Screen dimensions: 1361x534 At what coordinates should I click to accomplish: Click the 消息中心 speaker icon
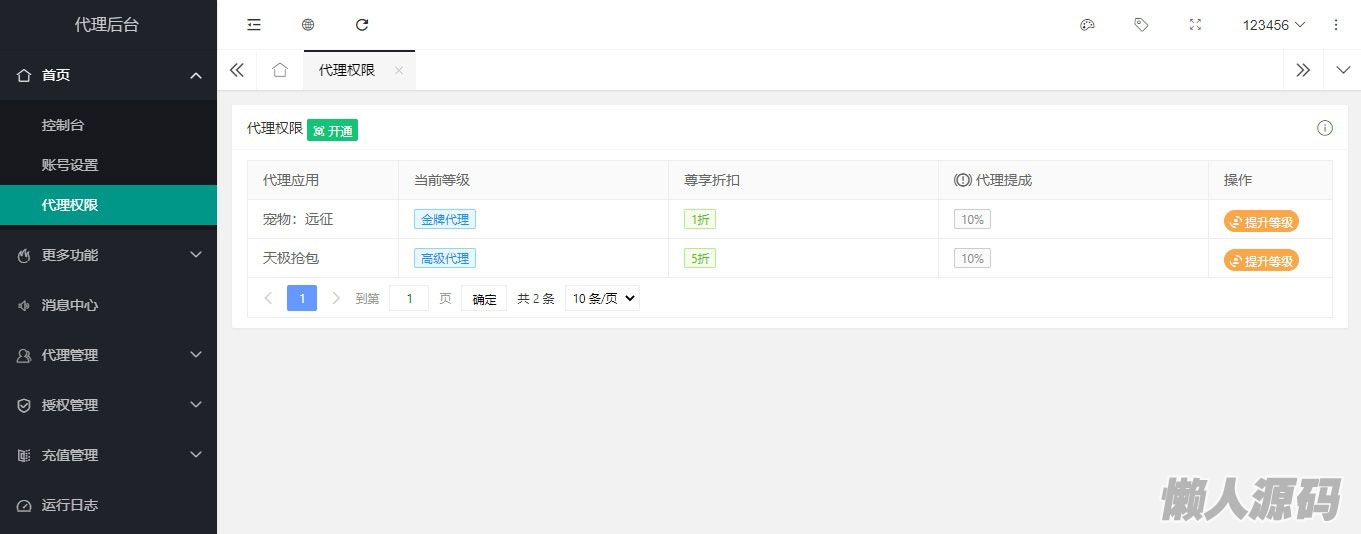pyautogui.click(x=24, y=305)
